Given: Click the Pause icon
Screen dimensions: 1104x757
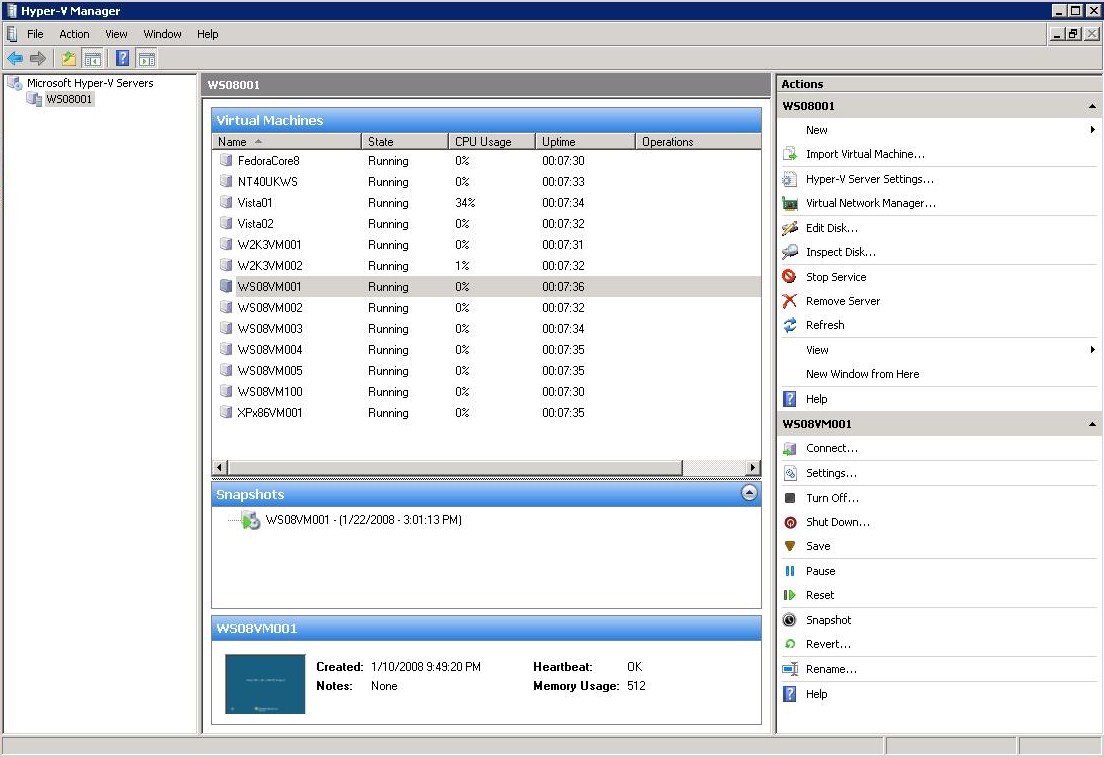Looking at the screenshot, I should 790,571.
